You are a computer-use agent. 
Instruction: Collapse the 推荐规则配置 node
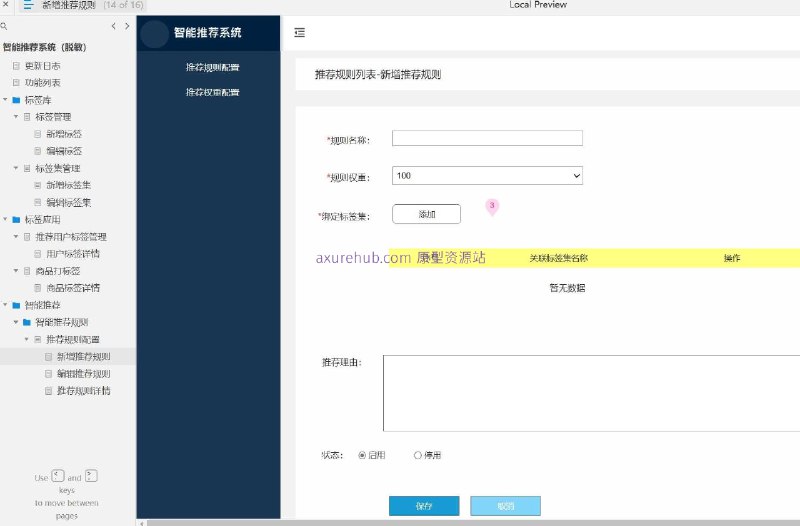tap(27, 339)
